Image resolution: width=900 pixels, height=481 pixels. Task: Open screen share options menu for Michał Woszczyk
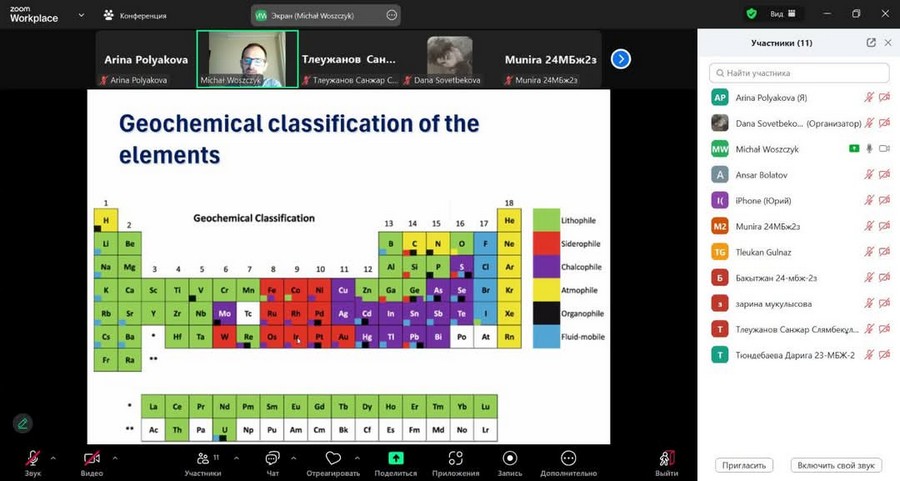(x=391, y=16)
